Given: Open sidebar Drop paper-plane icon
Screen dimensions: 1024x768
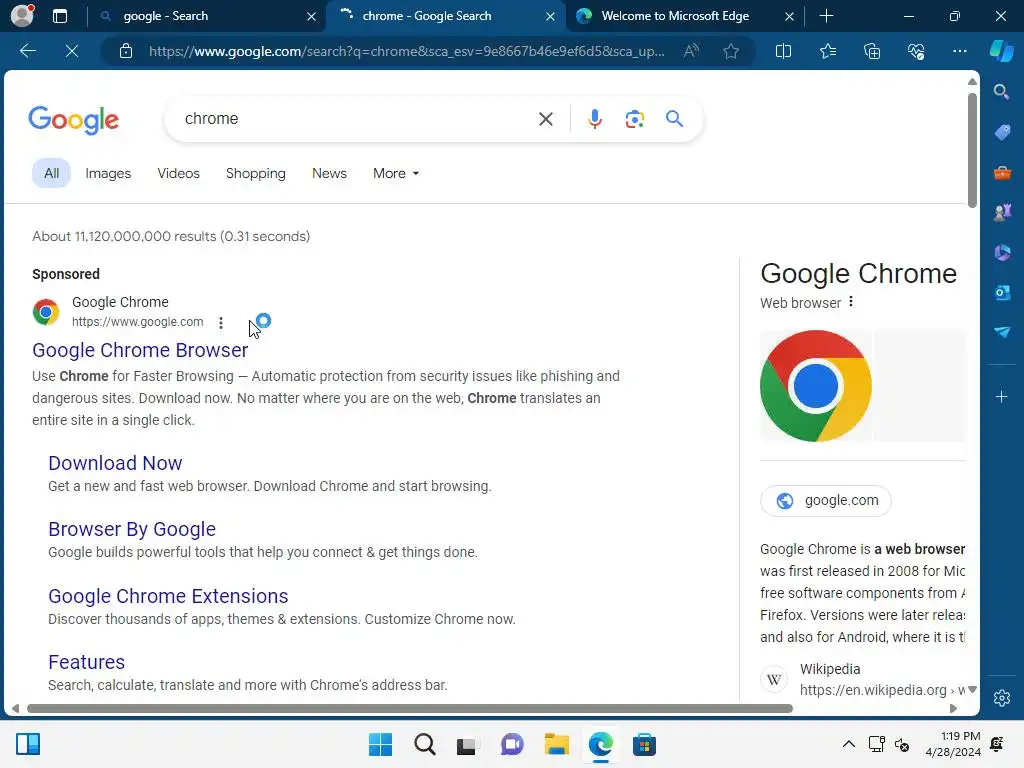Looking at the screenshot, I should coord(1001,332).
